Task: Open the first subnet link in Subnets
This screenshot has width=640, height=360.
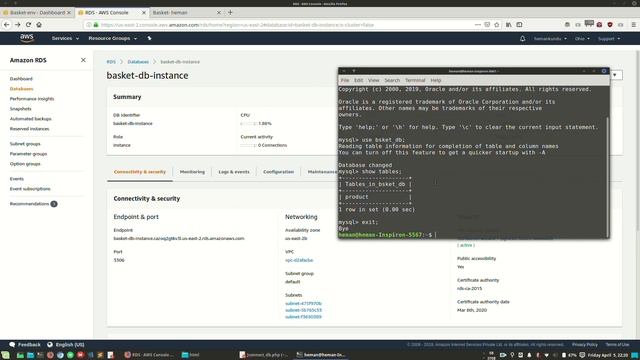Action: (303, 303)
